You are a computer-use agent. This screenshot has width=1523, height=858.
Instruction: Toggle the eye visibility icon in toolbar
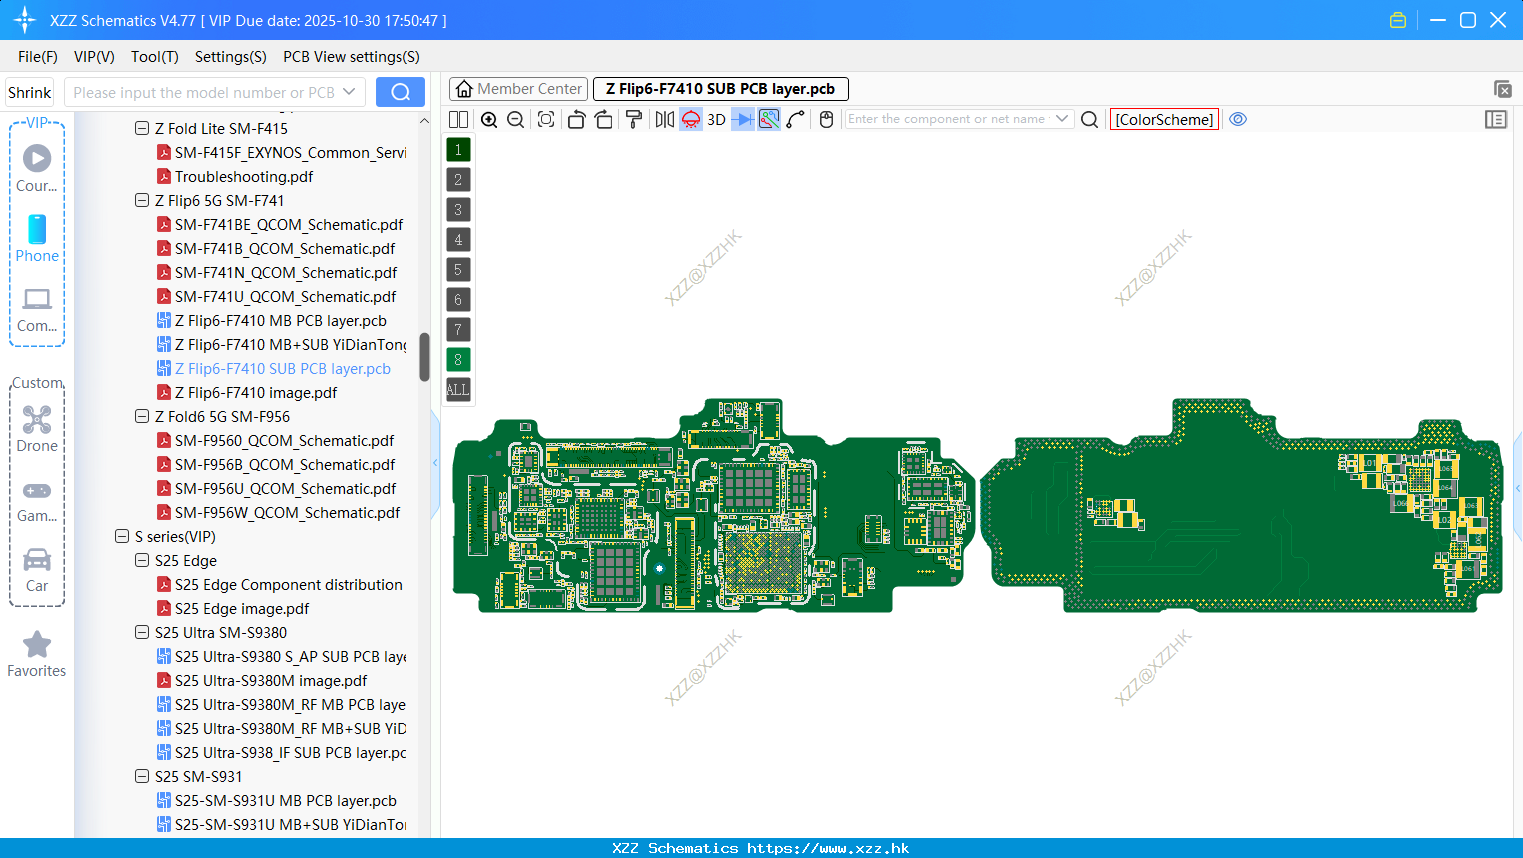coord(1238,119)
